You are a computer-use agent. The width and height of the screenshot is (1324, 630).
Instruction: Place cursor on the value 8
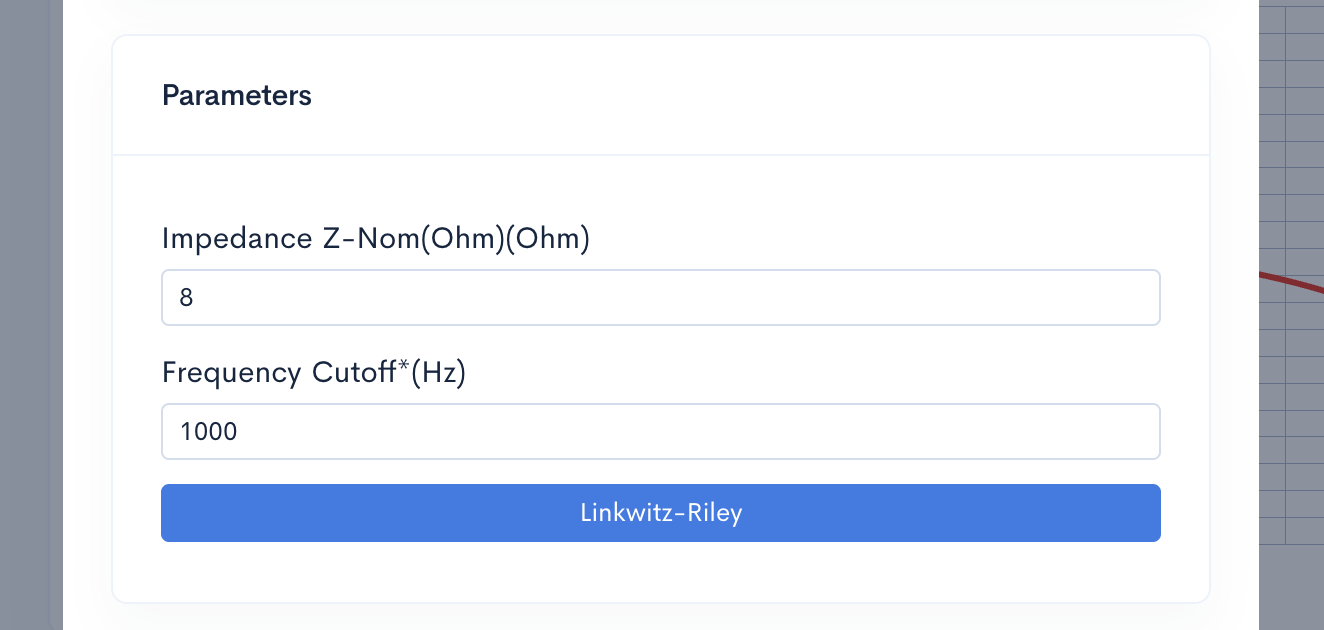tap(187, 298)
